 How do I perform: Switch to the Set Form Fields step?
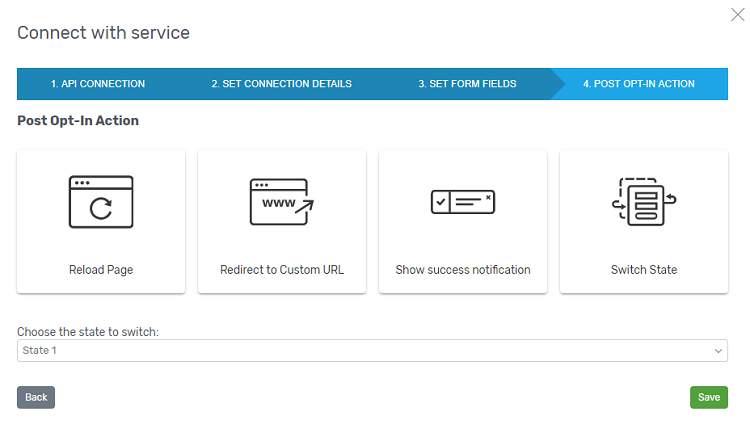point(467,84)
